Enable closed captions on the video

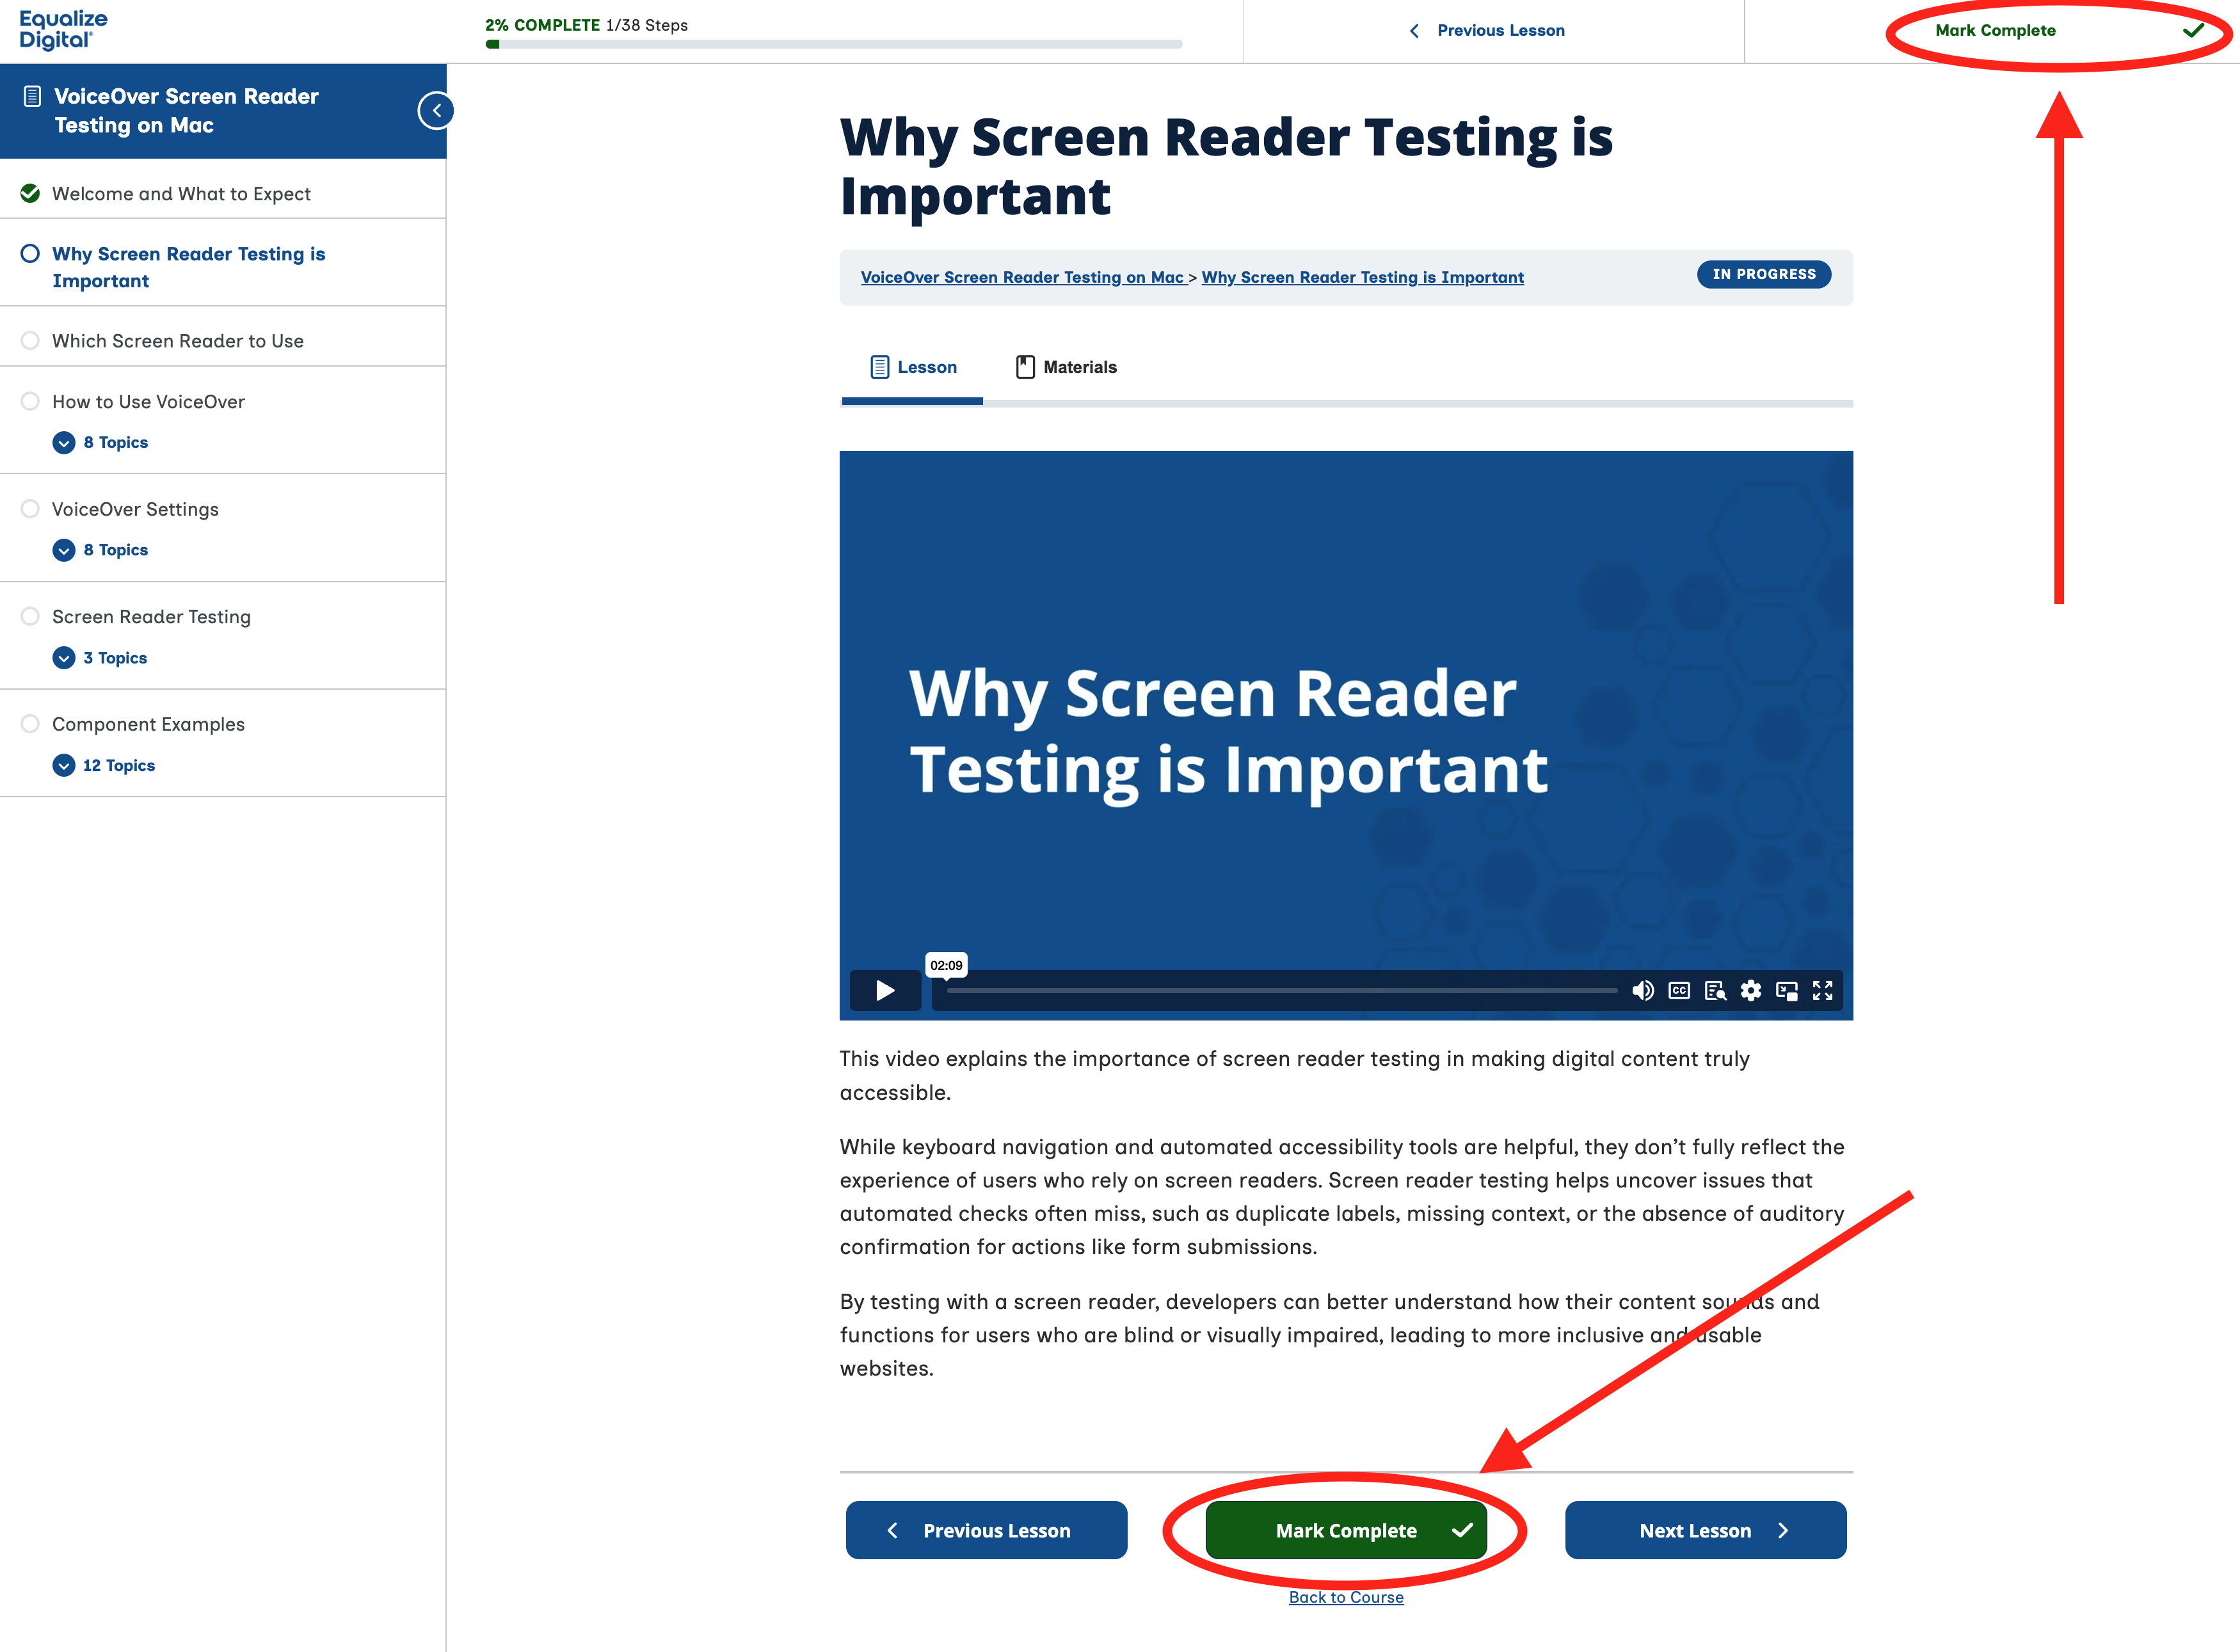coord(1679,990)
